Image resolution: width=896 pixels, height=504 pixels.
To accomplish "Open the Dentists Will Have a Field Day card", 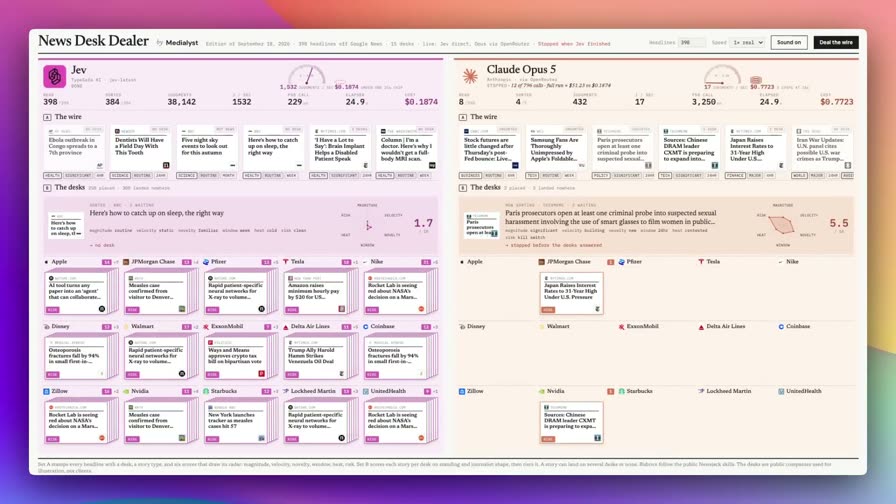I will click(141, 147).
